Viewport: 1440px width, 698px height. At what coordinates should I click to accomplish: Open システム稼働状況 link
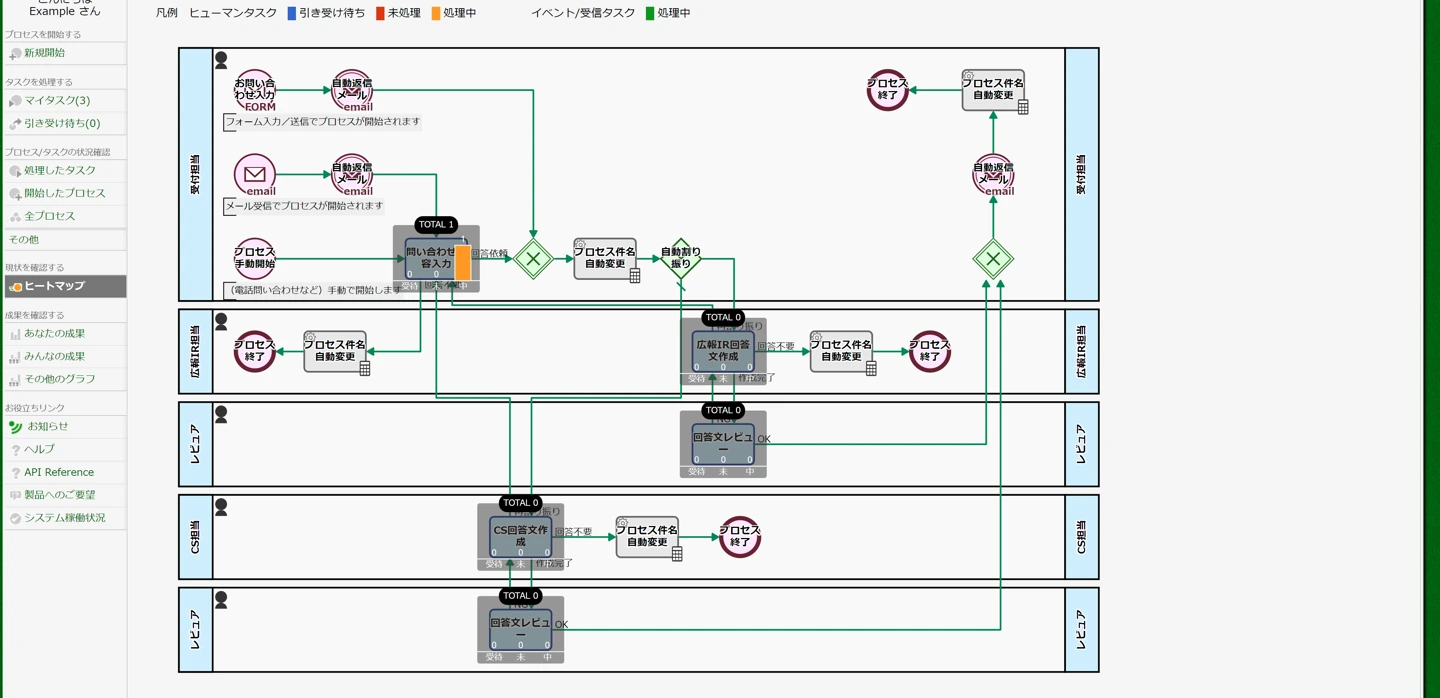tap(64, 518)
